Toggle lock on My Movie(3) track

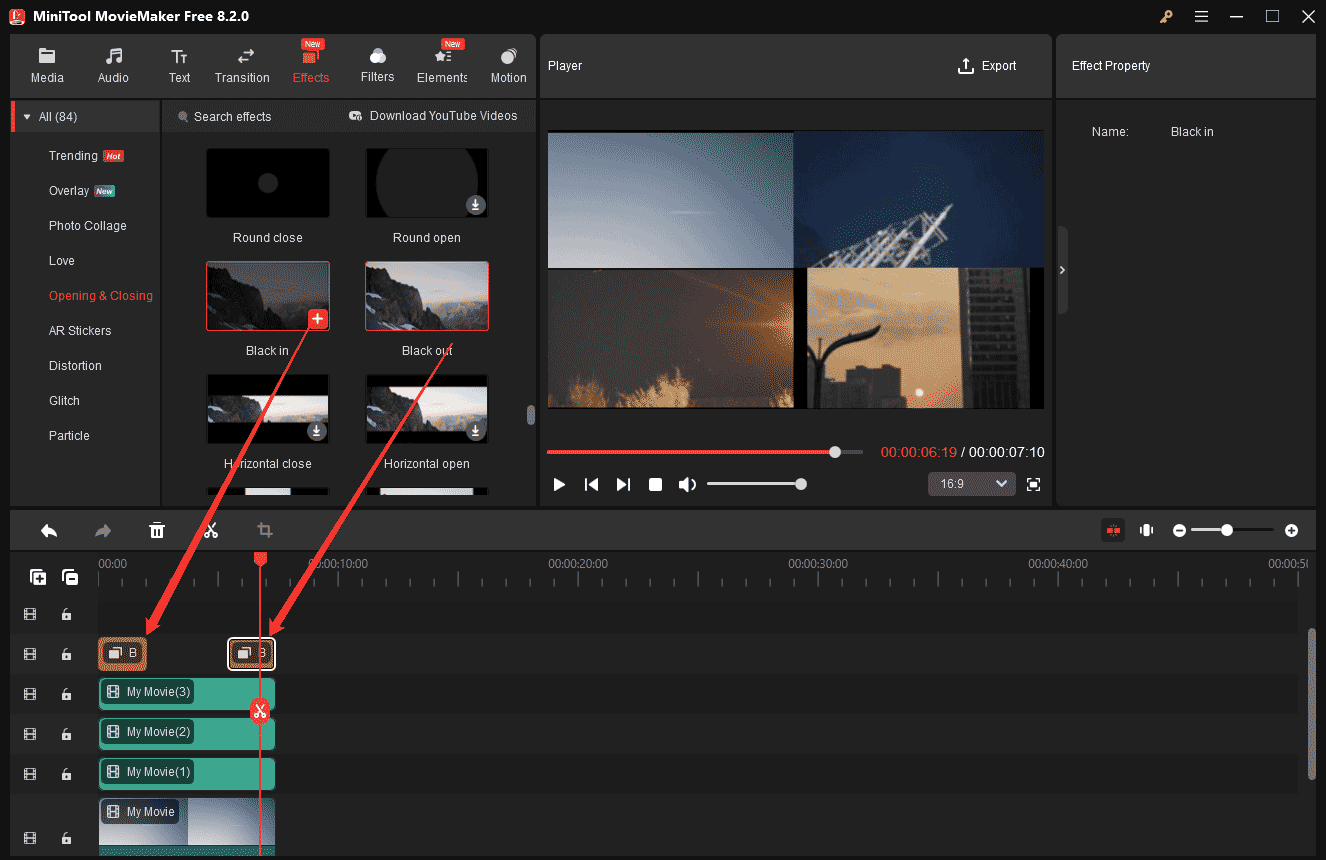(x=66, y=694)
